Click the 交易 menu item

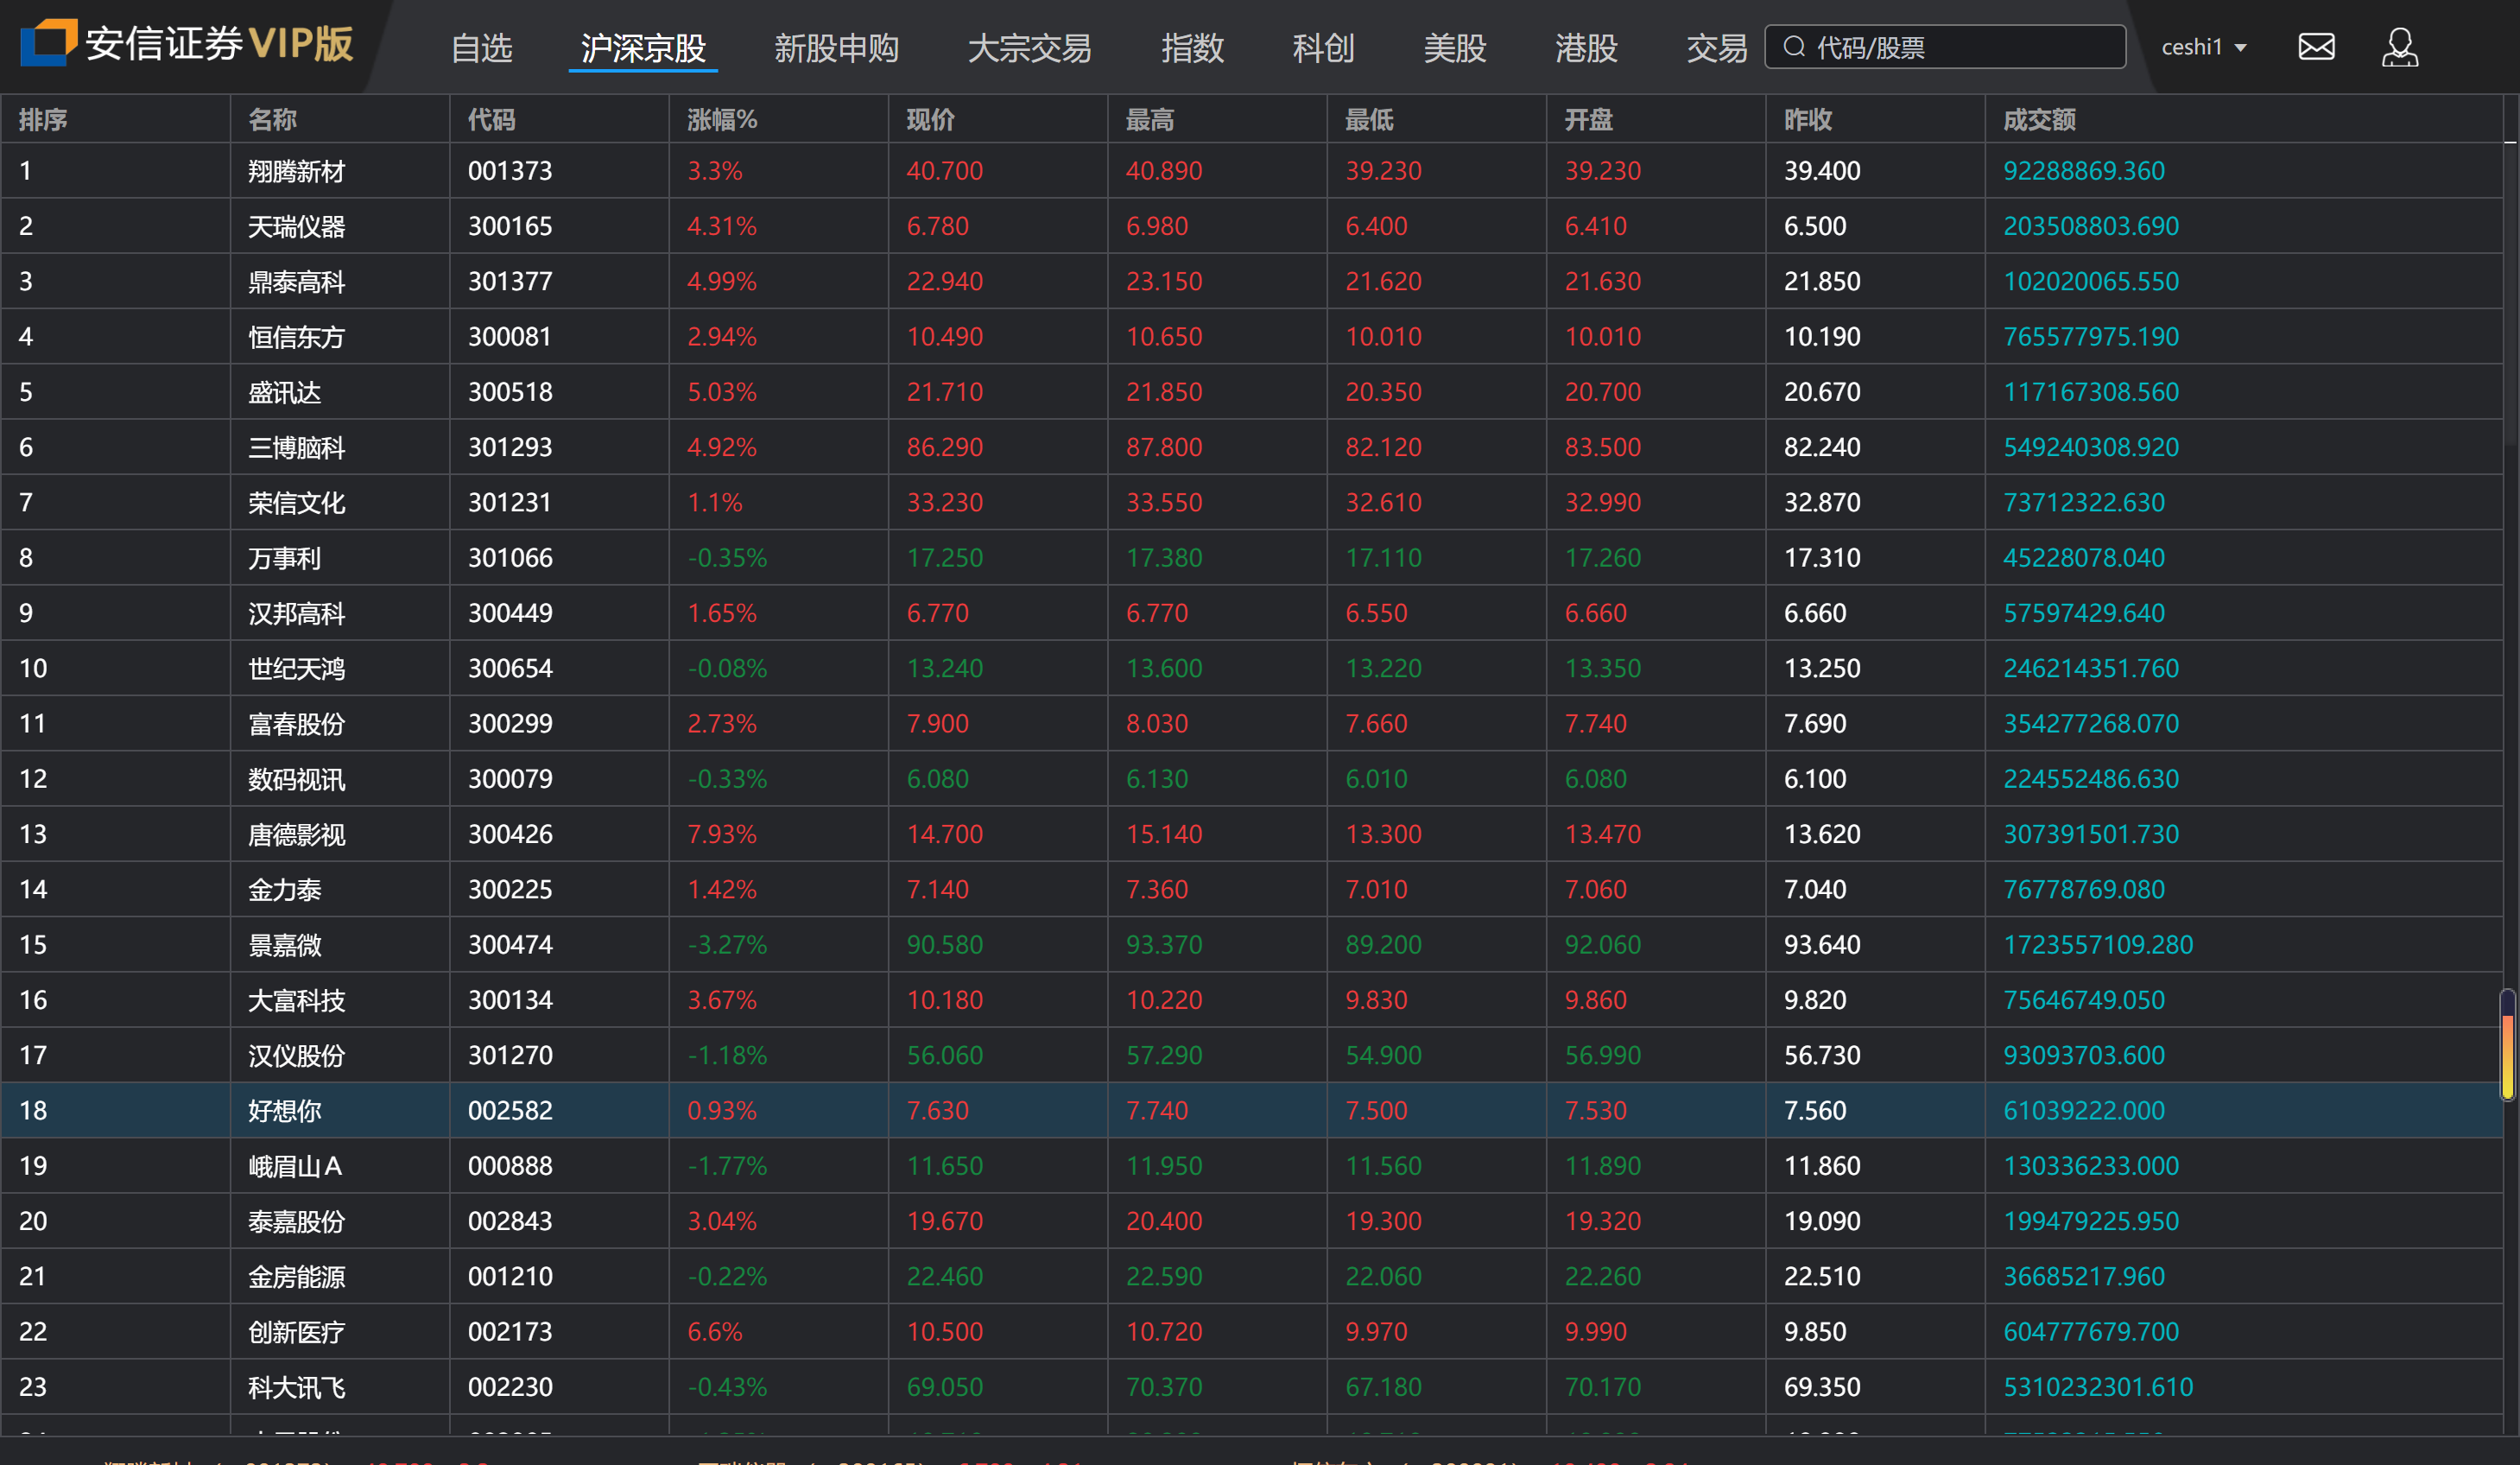[1716, 48]
